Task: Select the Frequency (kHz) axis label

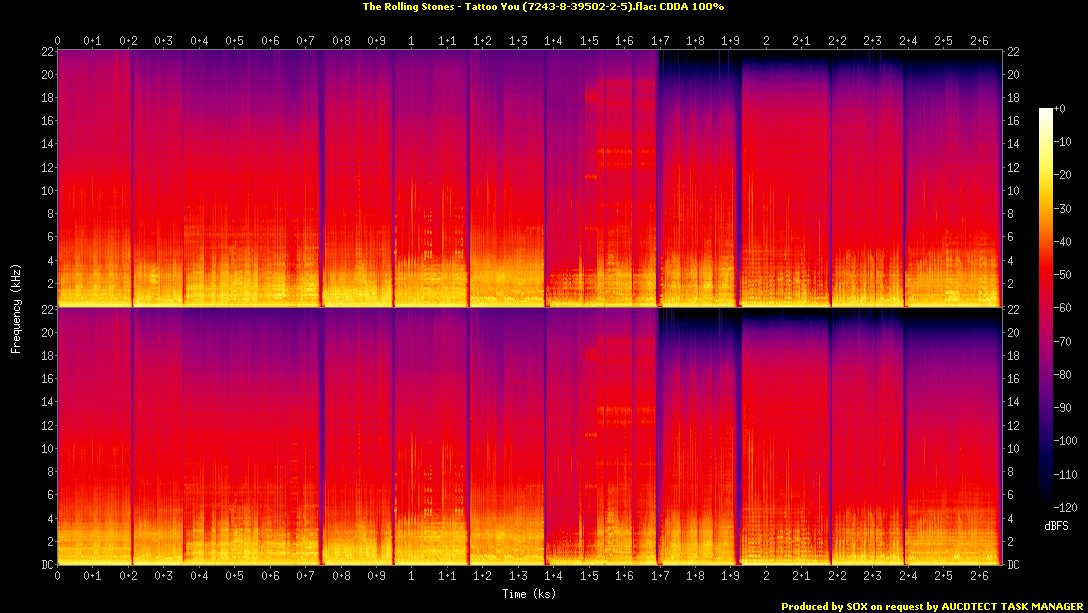Action: coord(16,307)
